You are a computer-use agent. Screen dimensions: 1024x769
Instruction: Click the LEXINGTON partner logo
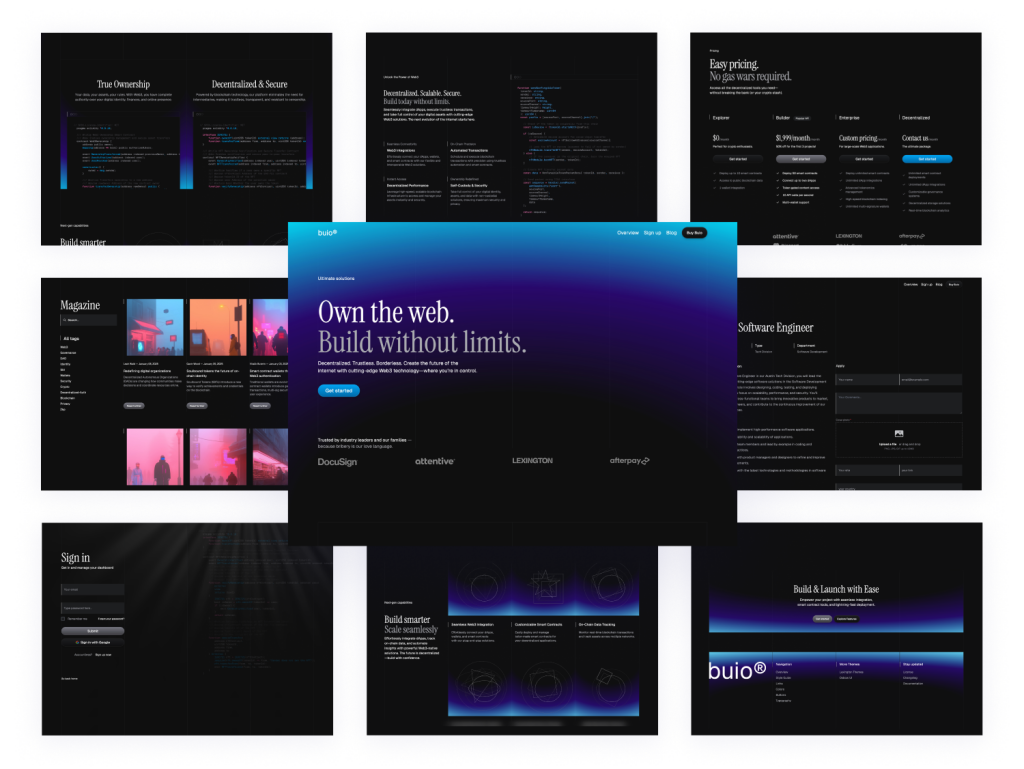pos(532,460)
